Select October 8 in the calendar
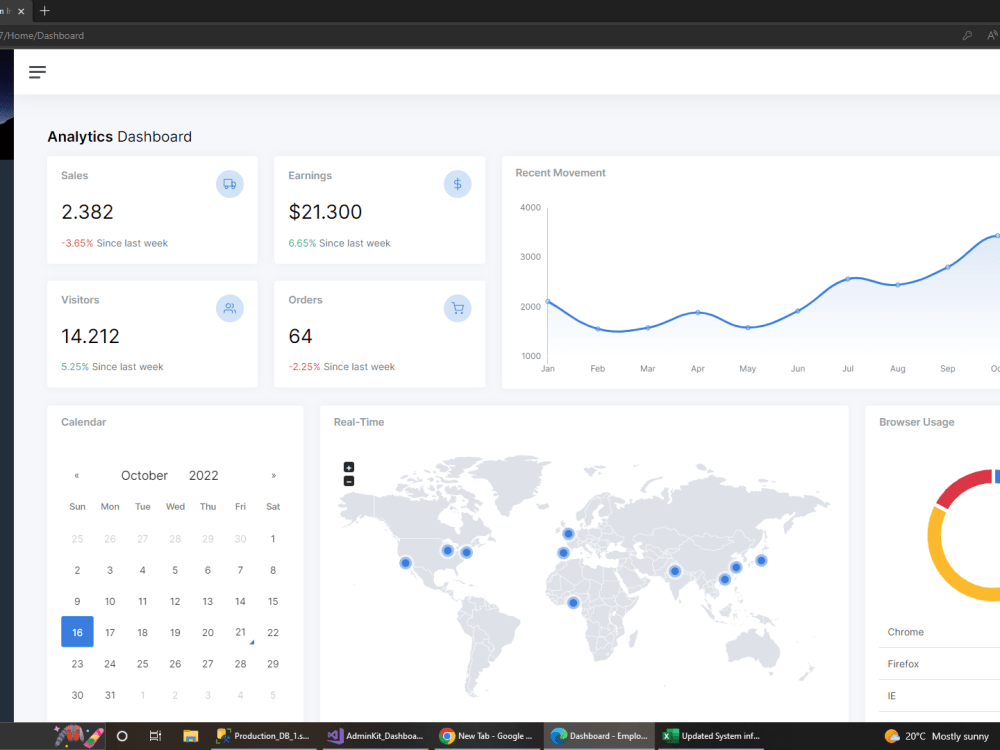 pyautogui.click(x=273, y=570)
